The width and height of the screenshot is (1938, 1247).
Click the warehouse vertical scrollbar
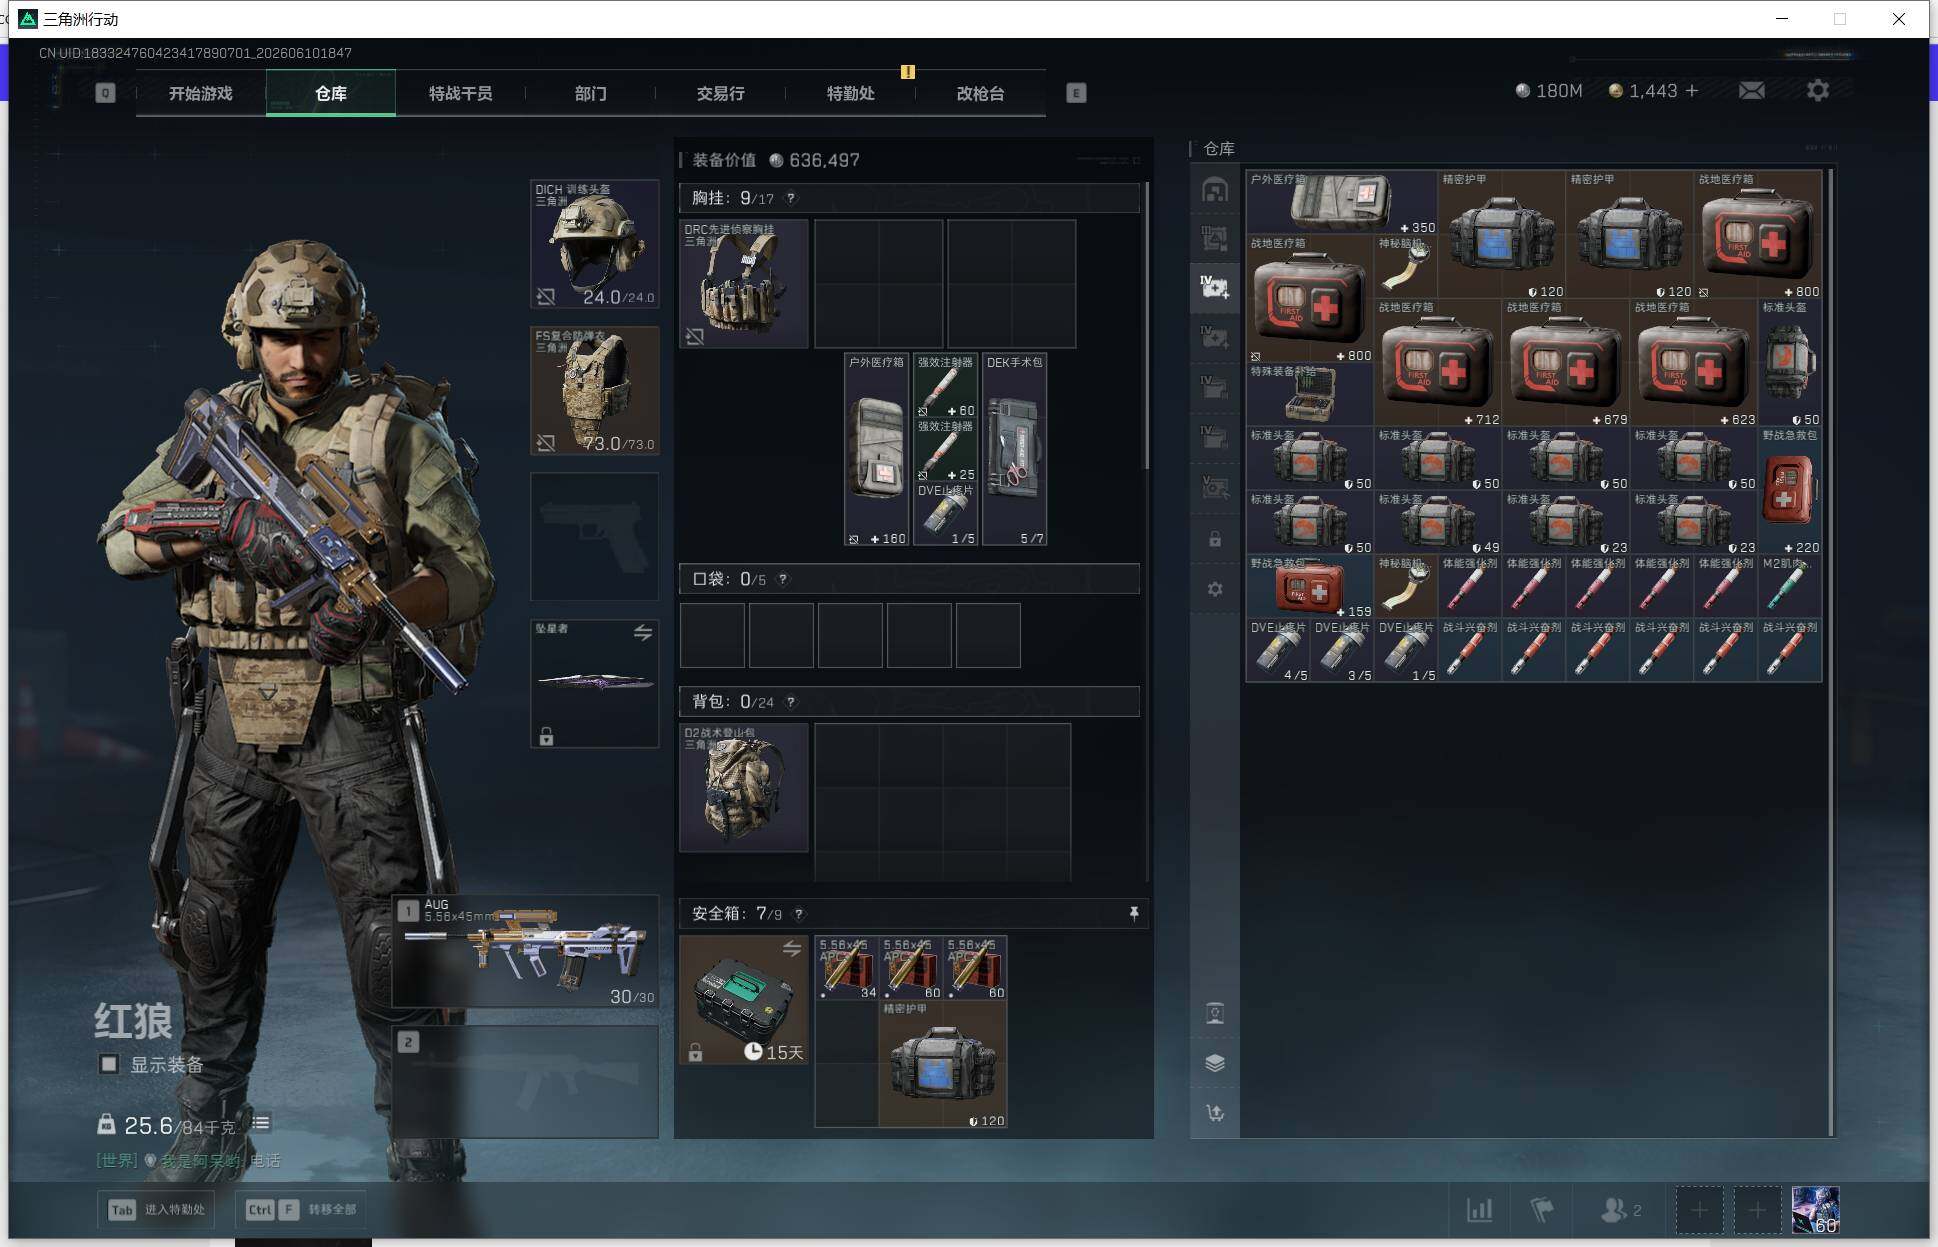click(1831, 652)
